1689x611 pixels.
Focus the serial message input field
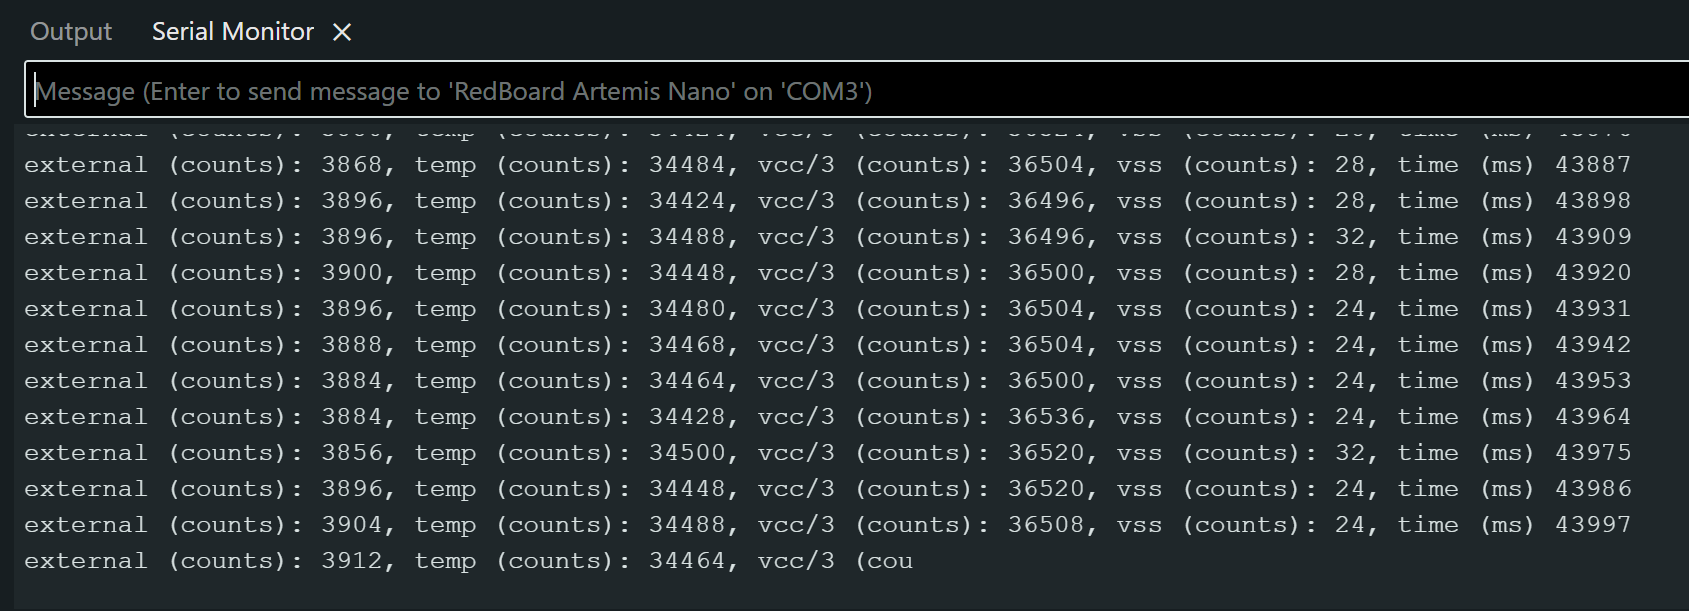click(850, 91)
